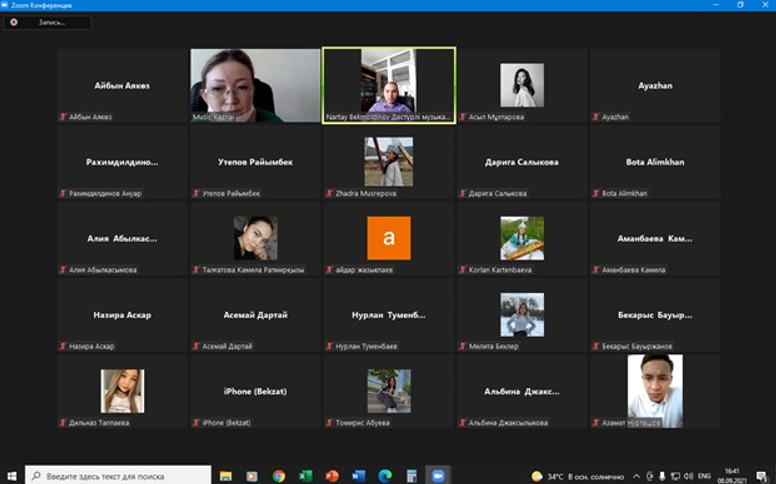The image size is (776, 484).
Task: Click the orange 'a' avatar of айдар
Action: 388,238
